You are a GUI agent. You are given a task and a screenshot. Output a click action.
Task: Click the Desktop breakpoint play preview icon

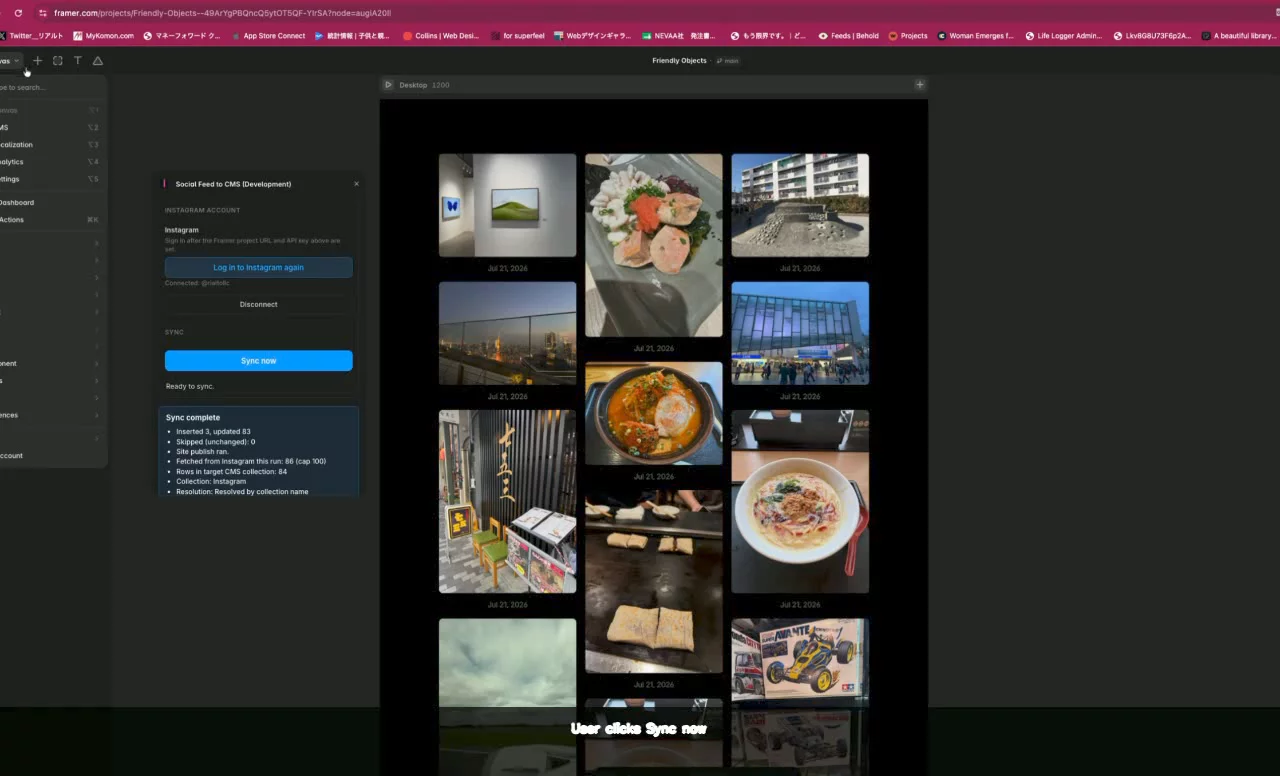pyautogui.click(x=389, y=84)
